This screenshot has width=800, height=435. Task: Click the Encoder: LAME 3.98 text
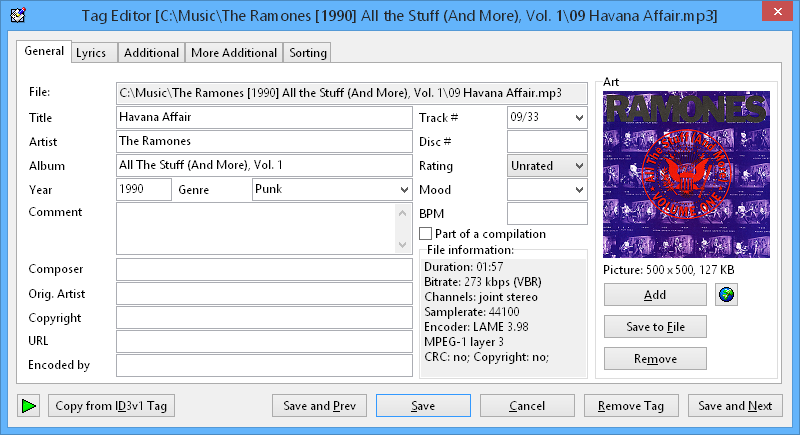tap(477, 326)
